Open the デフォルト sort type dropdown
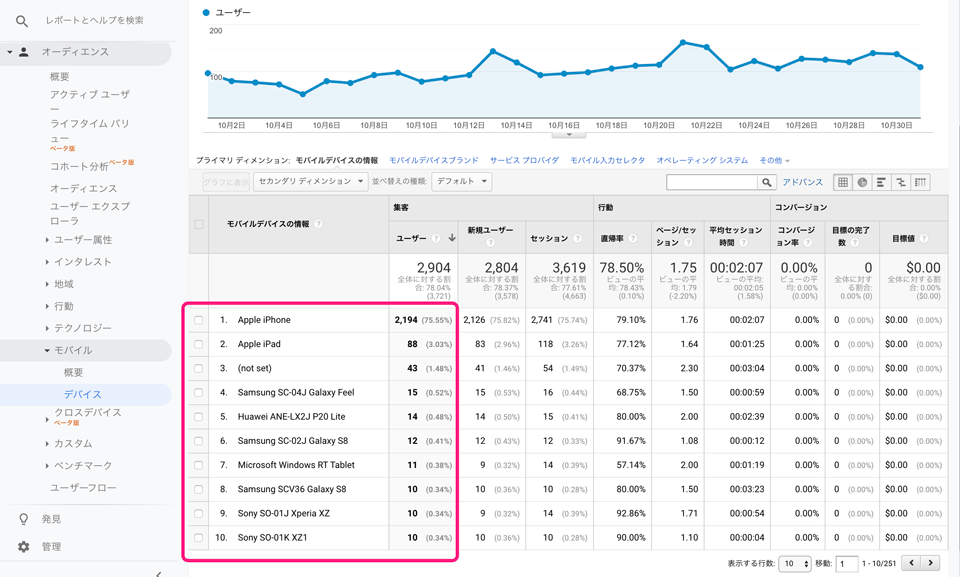960x577 pixels. [x=462, y=181]
